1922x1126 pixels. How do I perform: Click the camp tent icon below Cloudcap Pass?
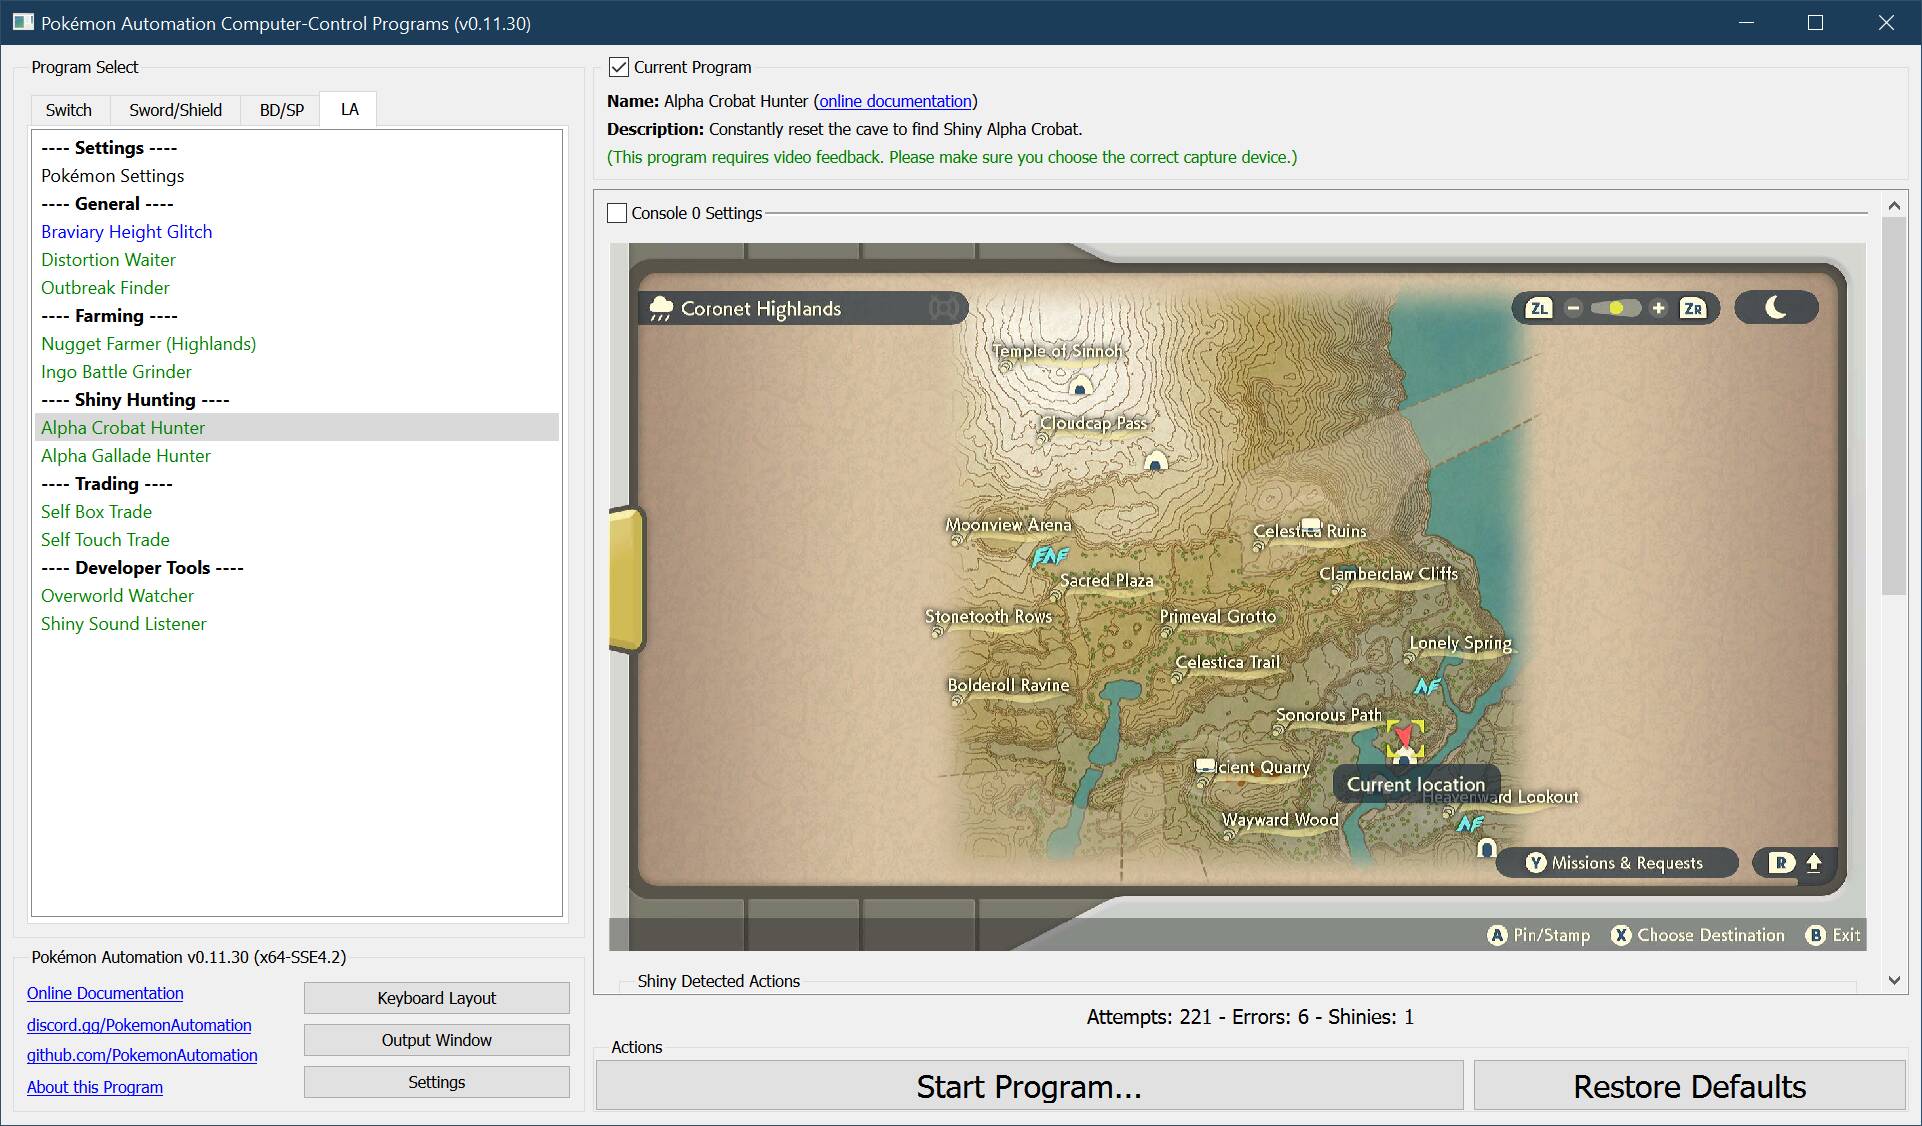tap(1156, 461)
